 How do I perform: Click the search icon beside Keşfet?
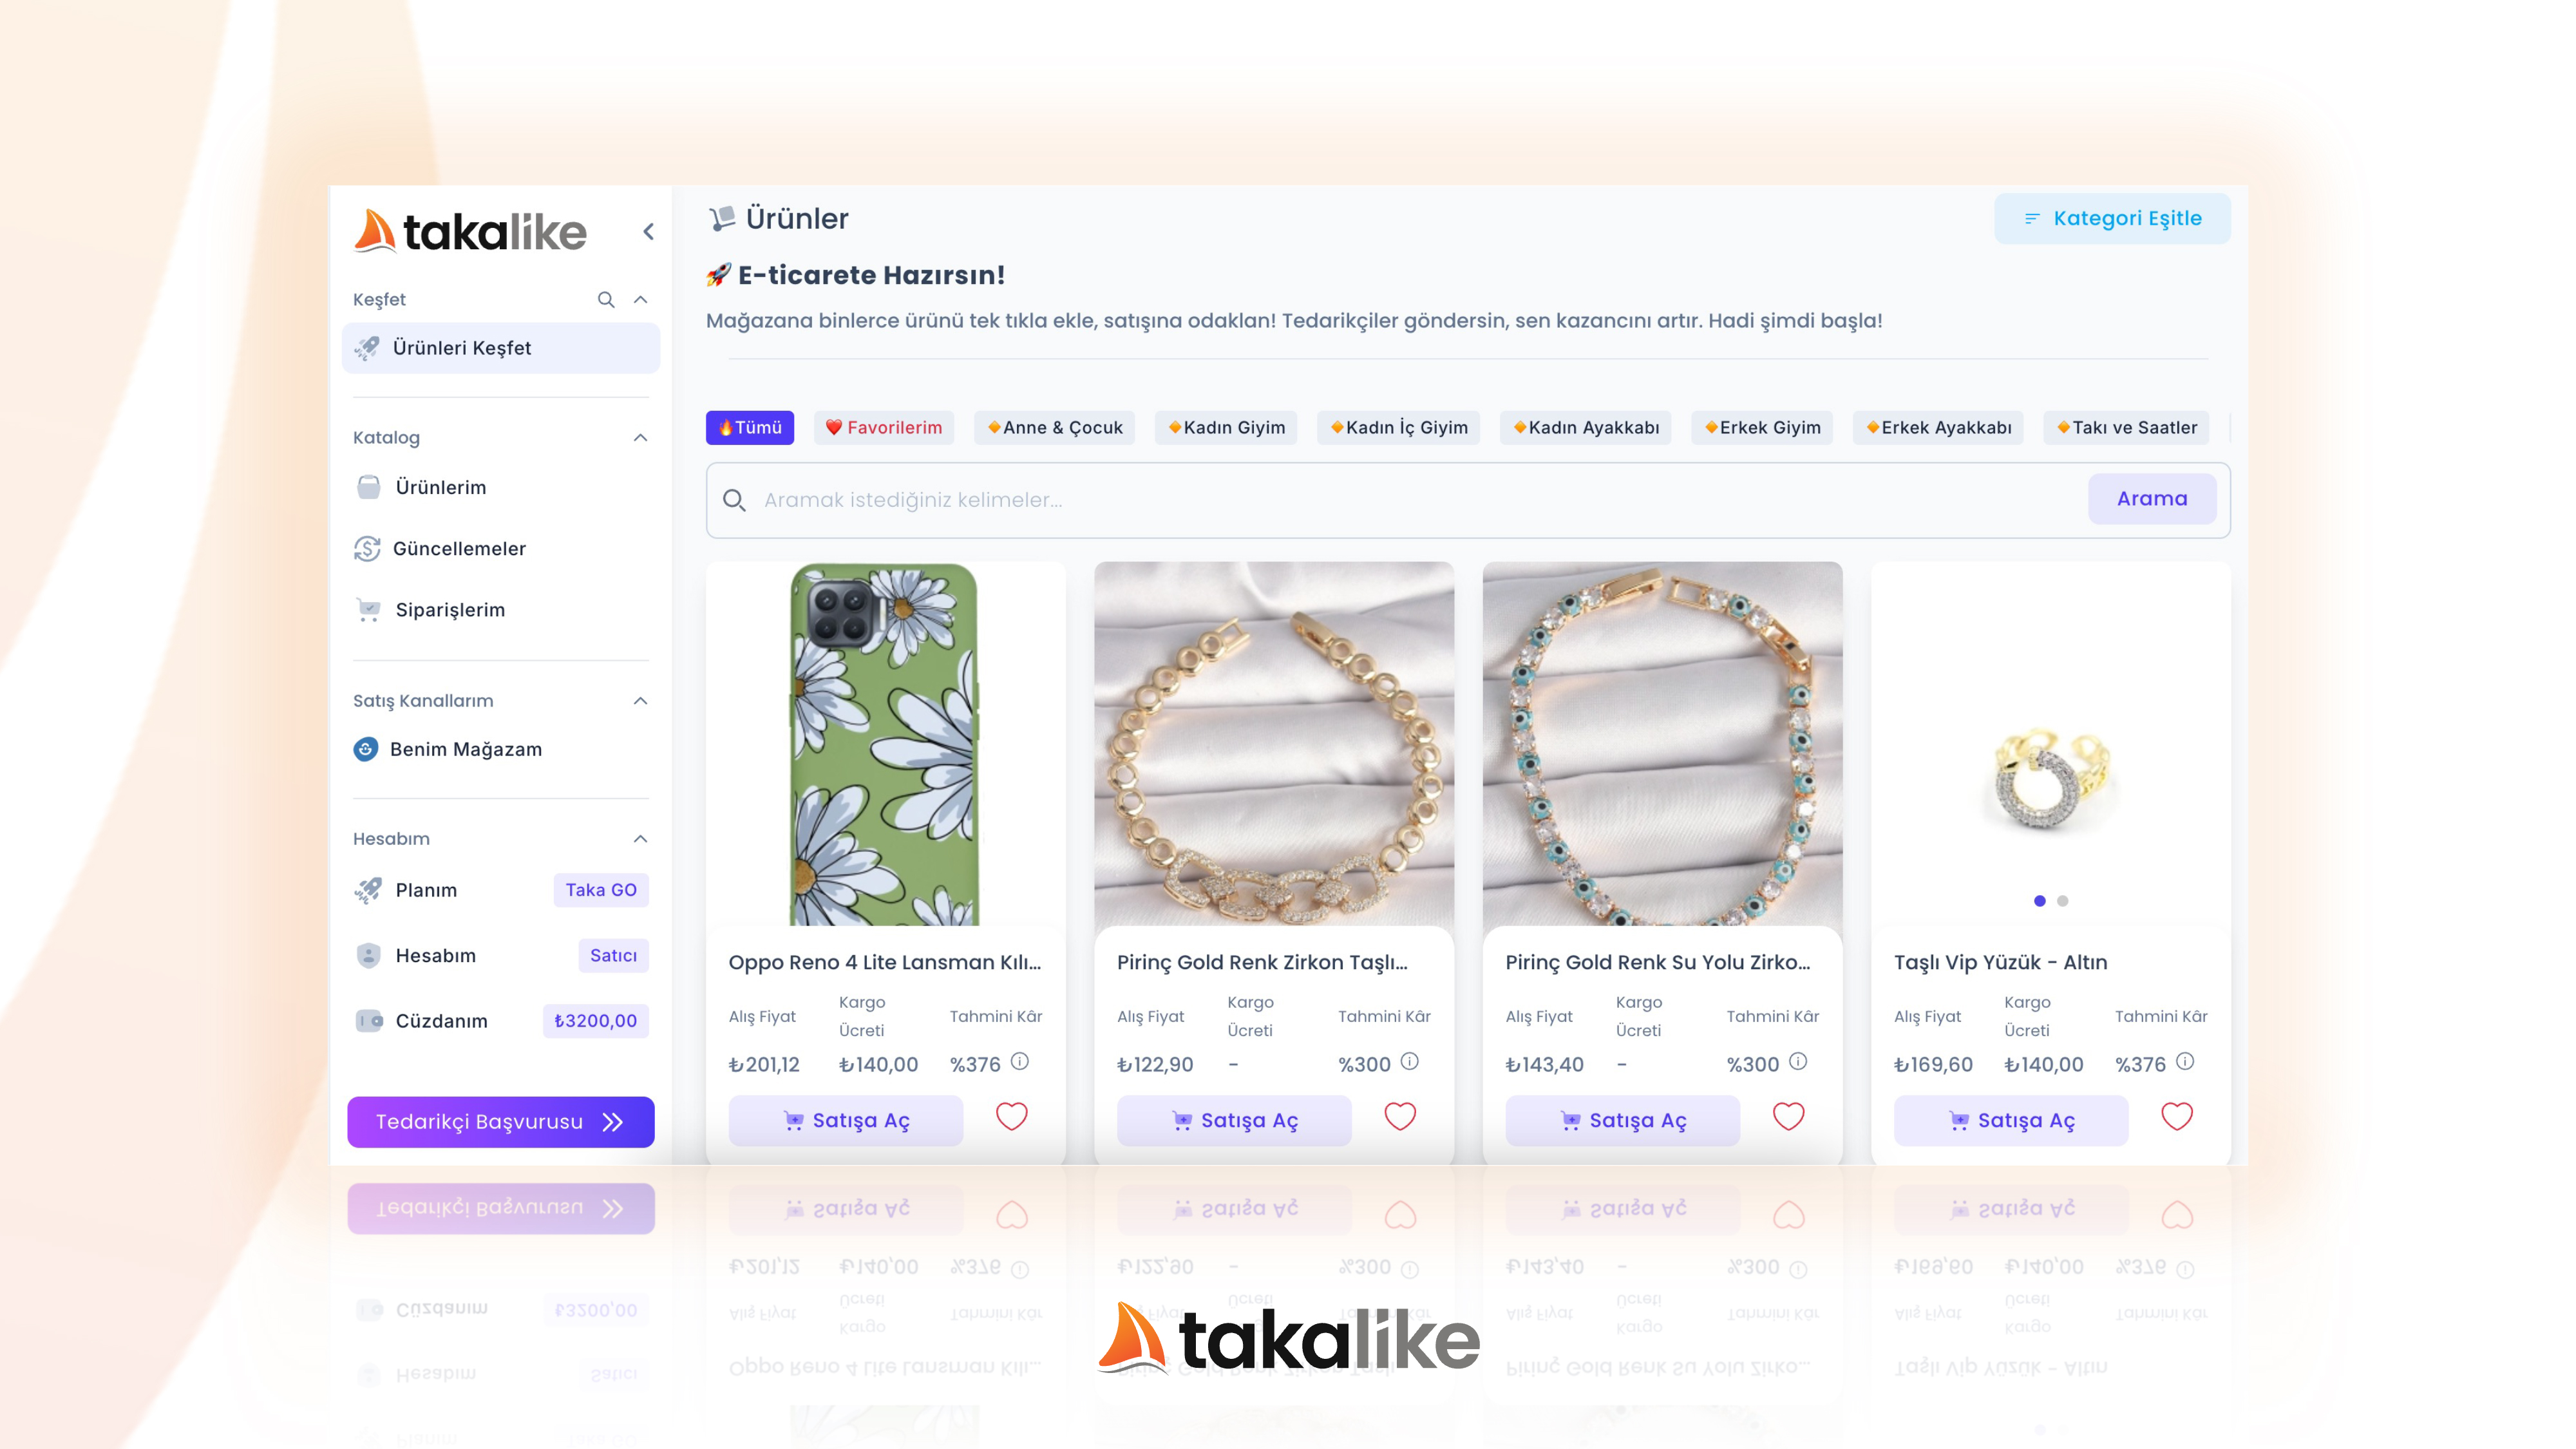tap(606, 300)
